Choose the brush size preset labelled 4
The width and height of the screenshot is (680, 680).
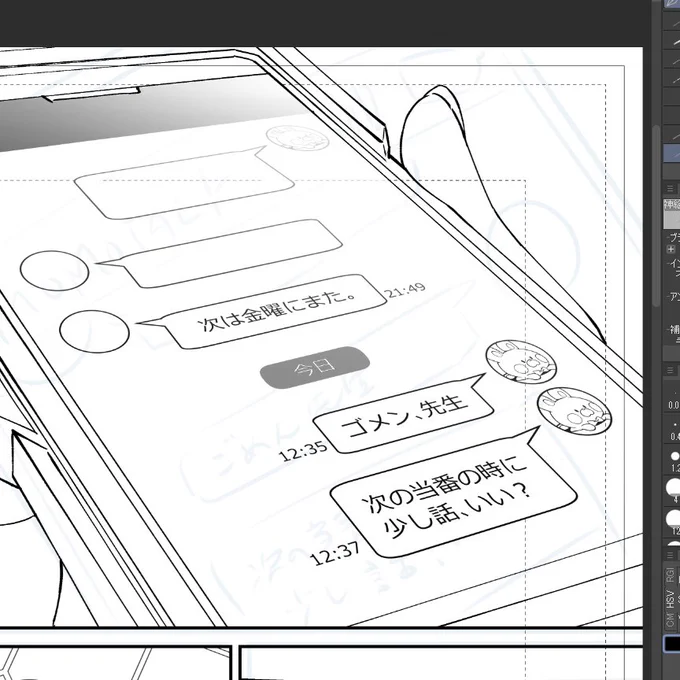(x=674, y=490)
